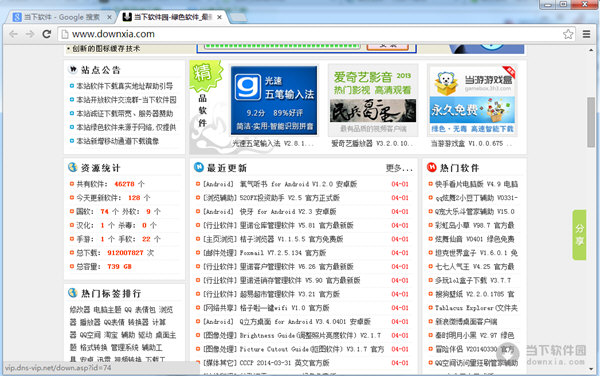Open CCCP 2014-03-31 英文官方版 entry

284,363
